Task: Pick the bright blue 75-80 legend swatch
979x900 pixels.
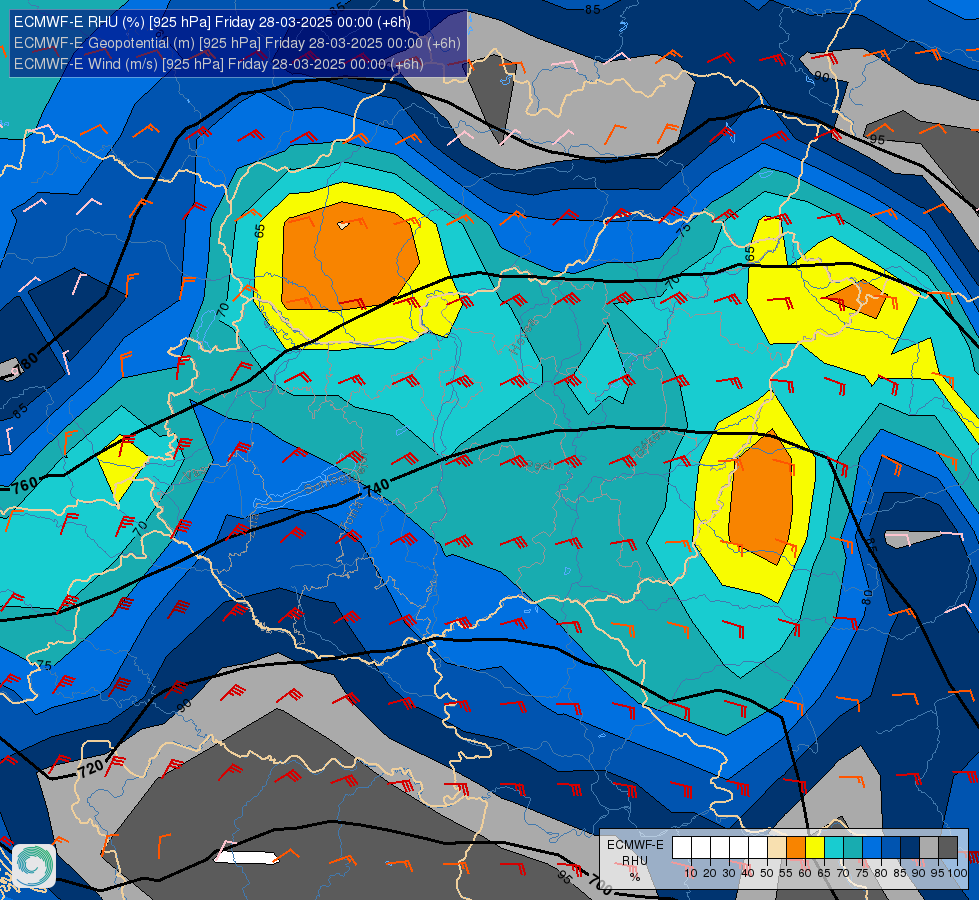Action: [x=872, y=847]
